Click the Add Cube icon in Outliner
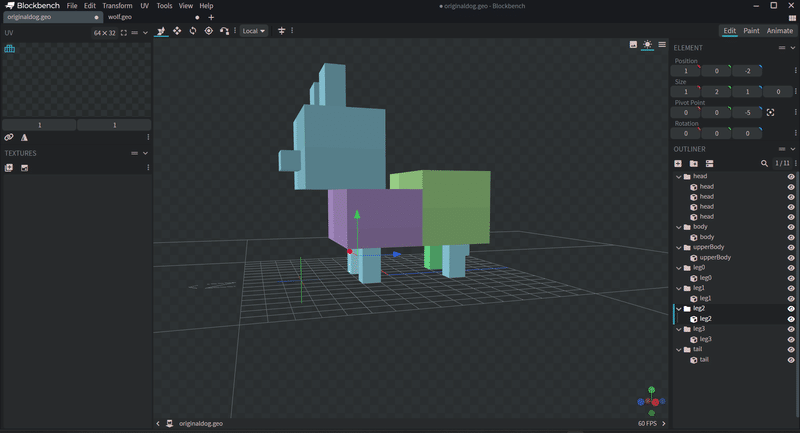 point(678,163)
